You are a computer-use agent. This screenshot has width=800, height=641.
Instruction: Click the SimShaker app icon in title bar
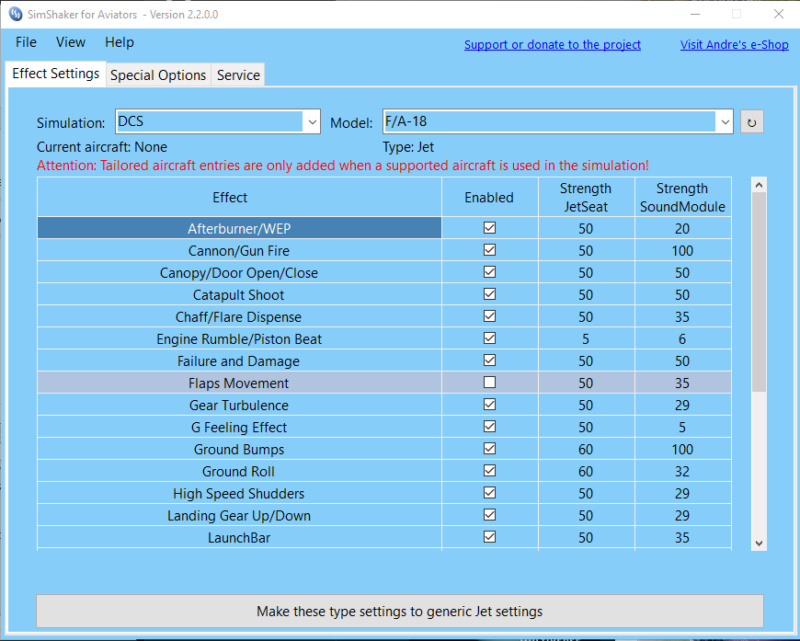coord(15,14)
